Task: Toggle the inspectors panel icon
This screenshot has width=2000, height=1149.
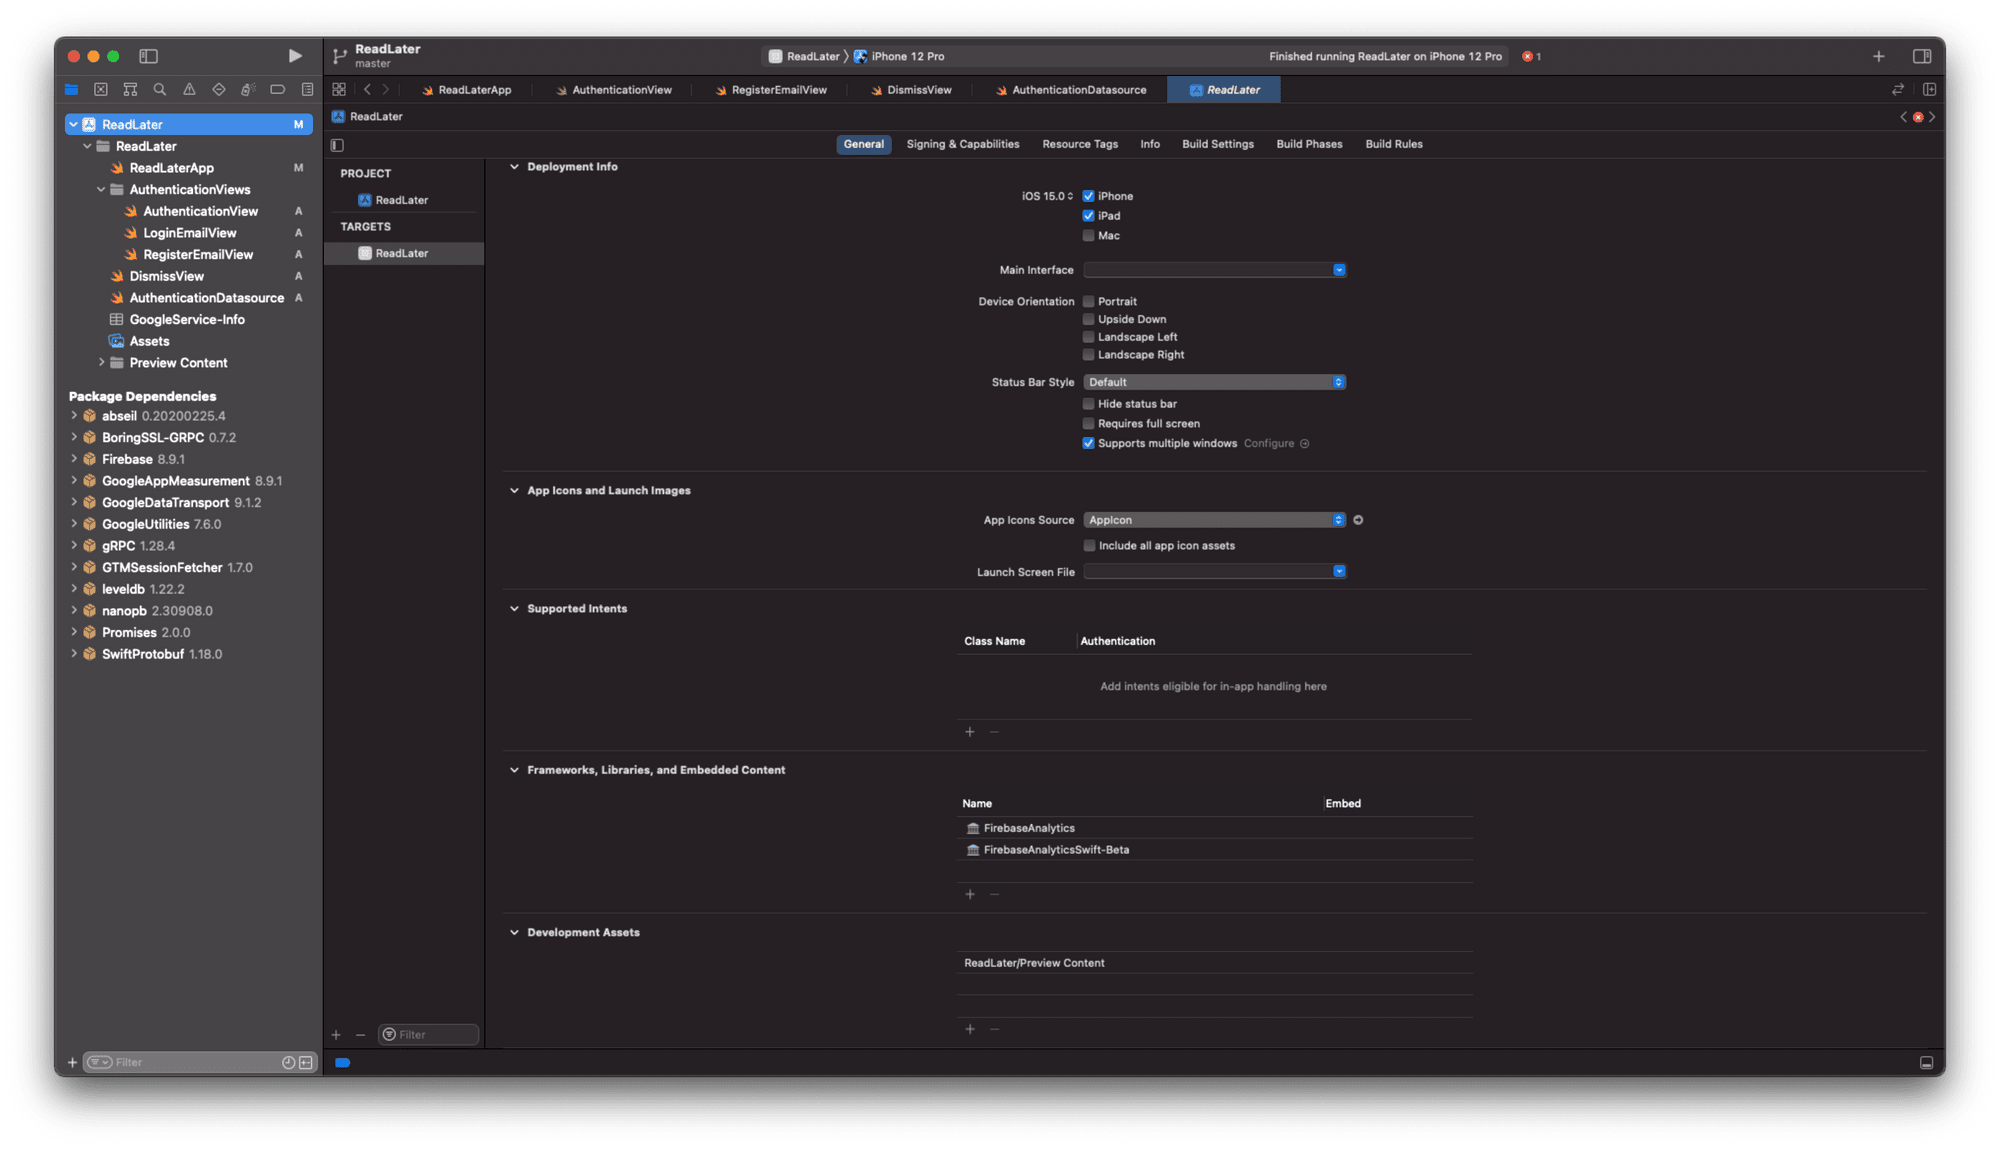Action: point(1922,56)
